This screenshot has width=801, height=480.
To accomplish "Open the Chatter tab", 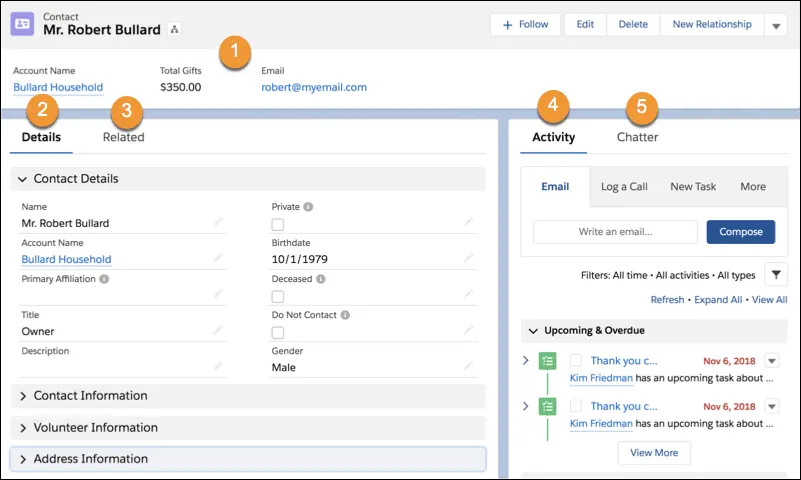I will pyautogui.click(x=637, y=137).
